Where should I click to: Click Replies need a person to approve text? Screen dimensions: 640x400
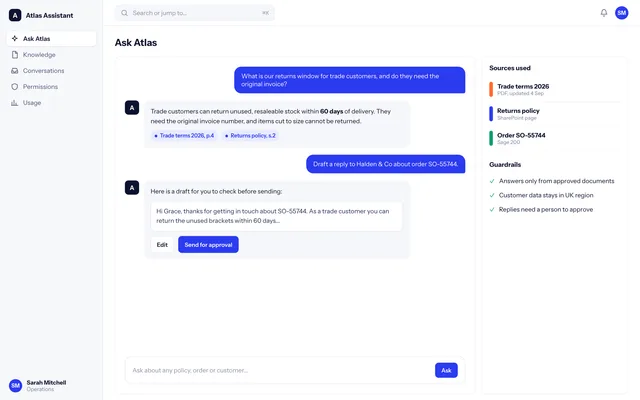pos(546,209)
